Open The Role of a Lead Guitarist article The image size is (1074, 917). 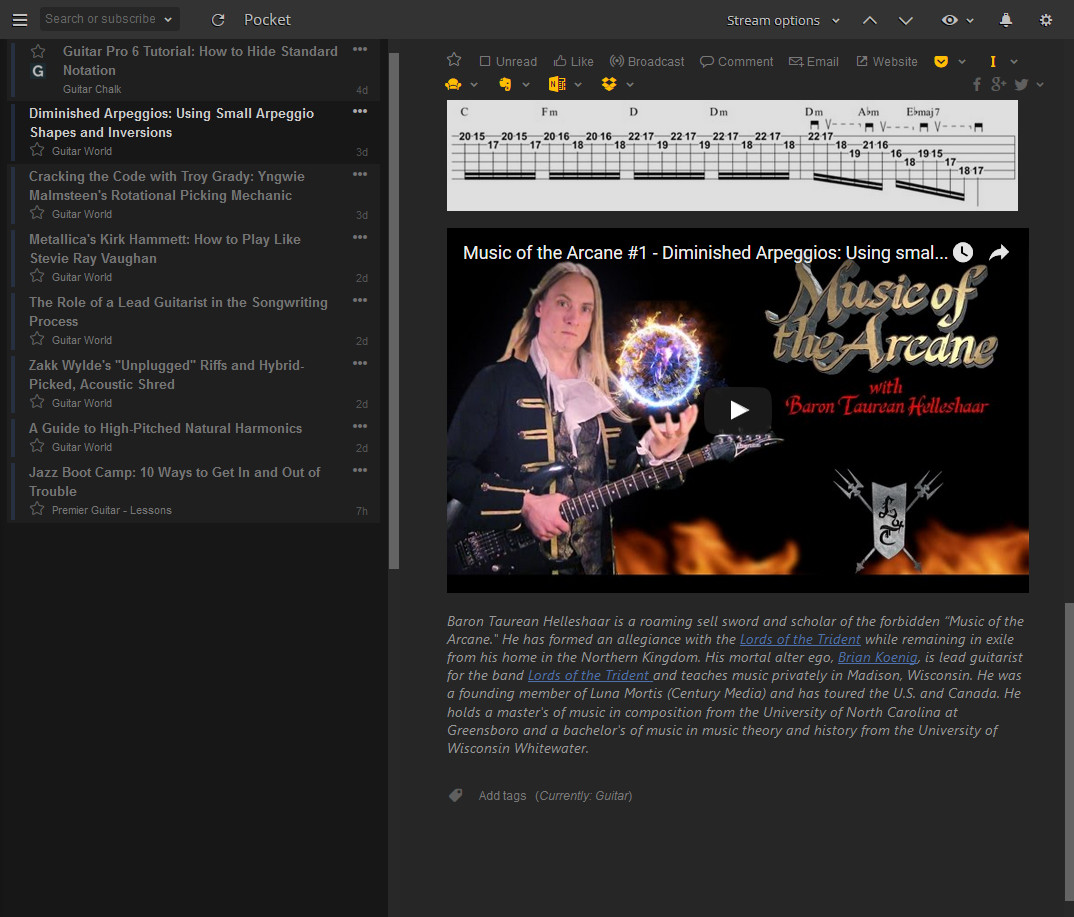coord(178,312)
